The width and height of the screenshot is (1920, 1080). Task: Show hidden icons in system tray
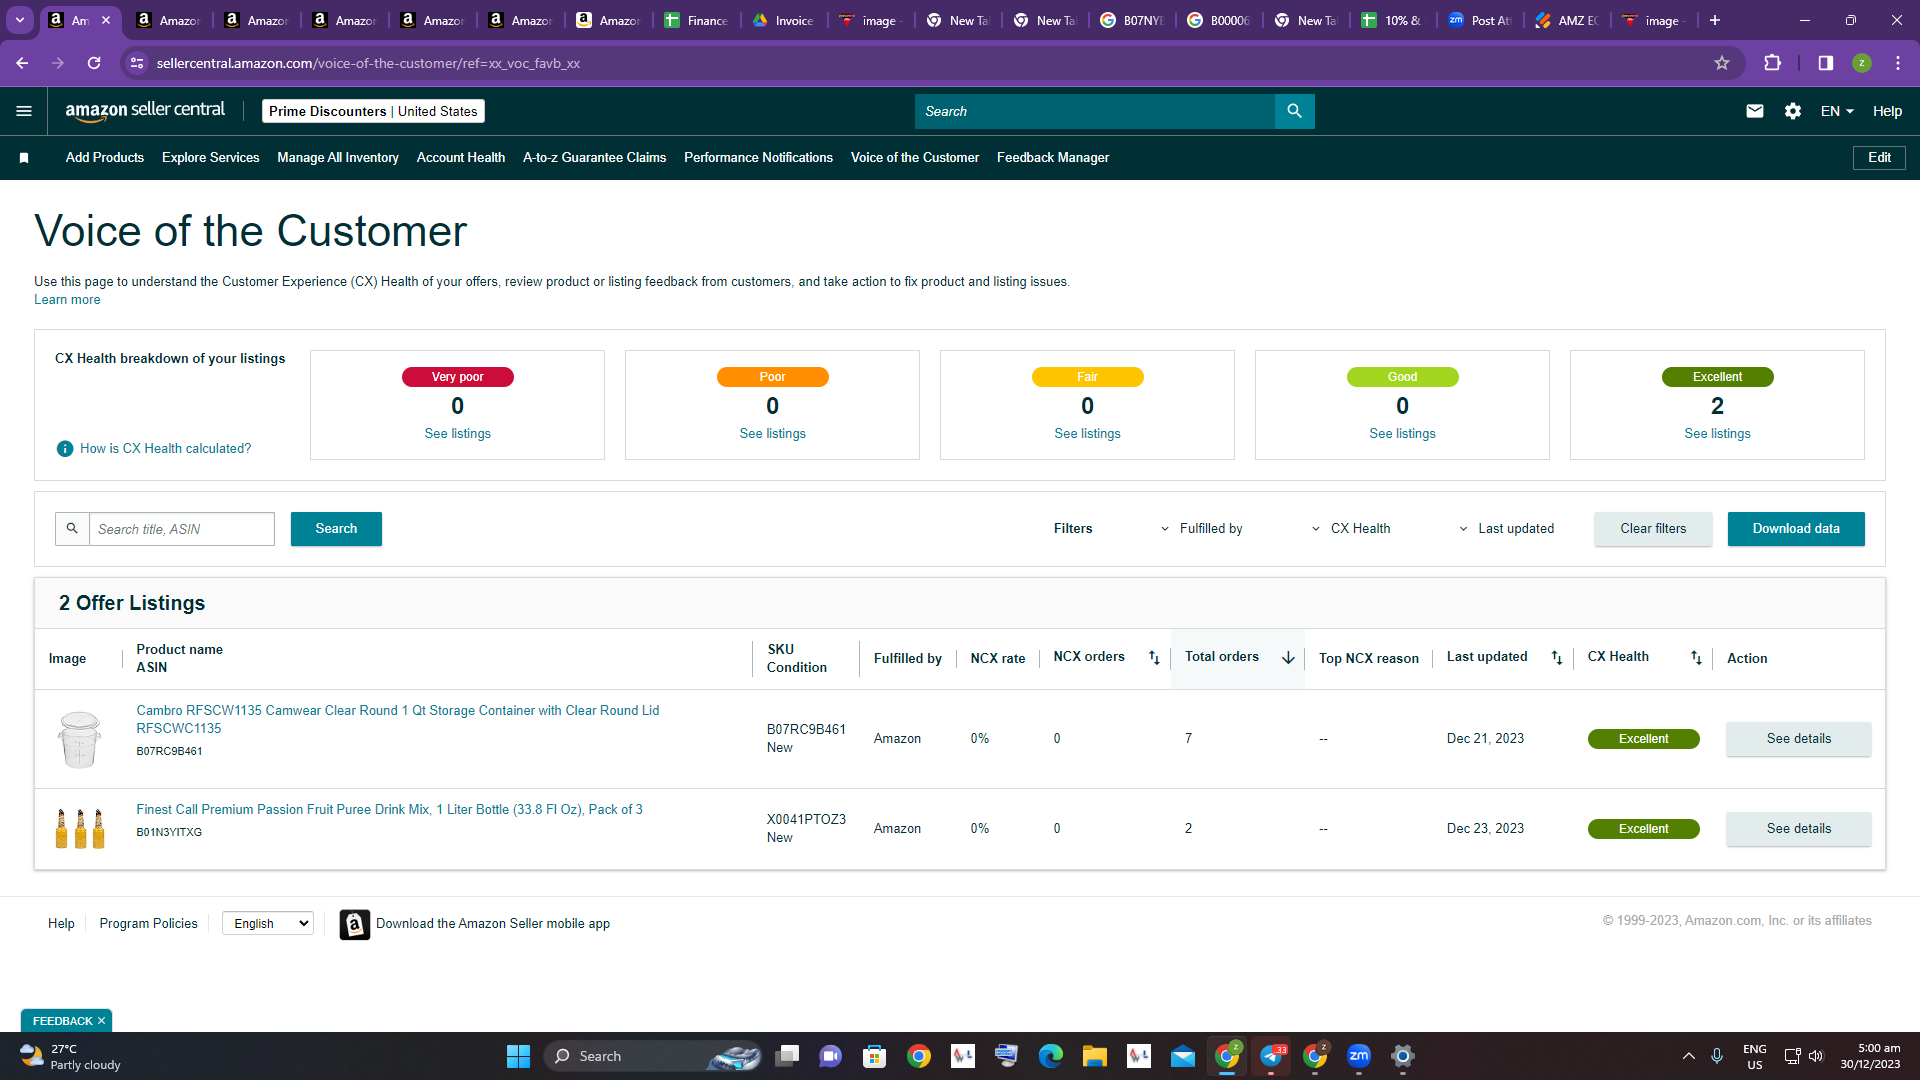(x=1688, y=1056)
